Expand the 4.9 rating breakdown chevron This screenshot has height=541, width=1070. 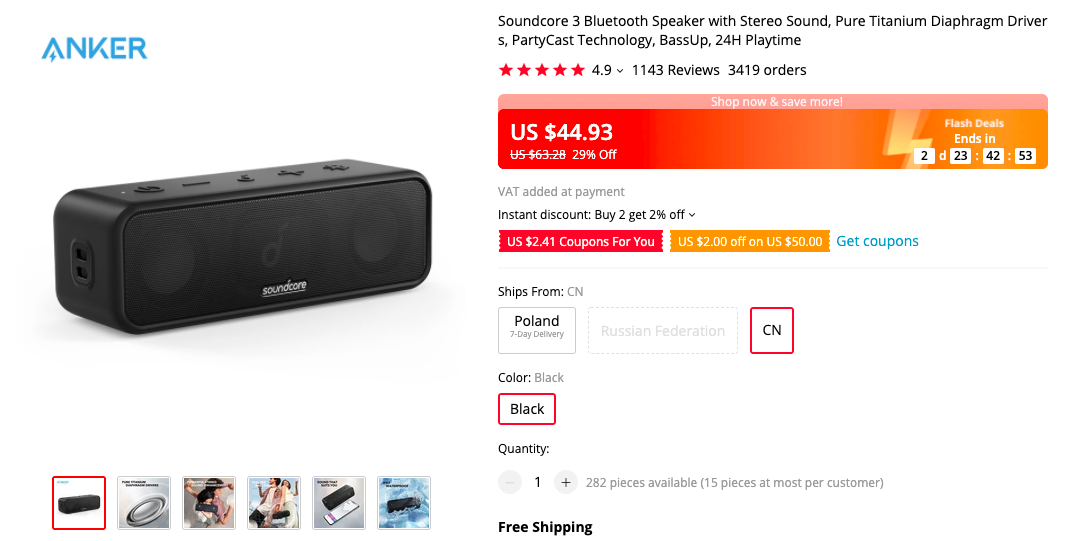point(620,71)
